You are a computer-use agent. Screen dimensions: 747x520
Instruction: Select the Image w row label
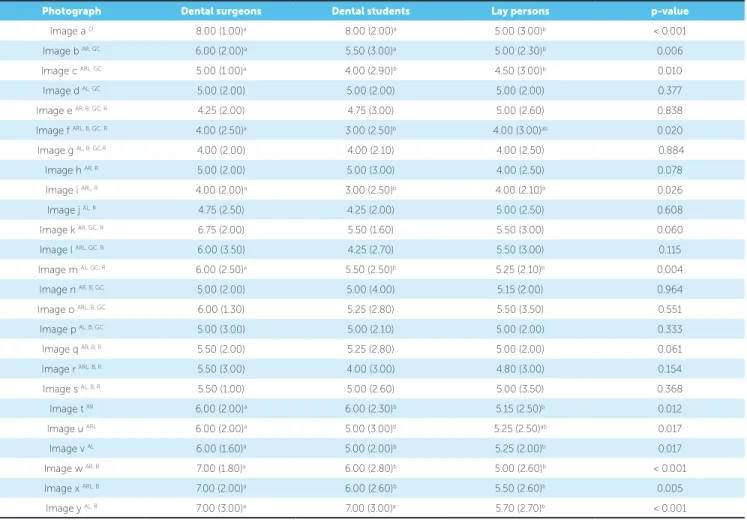pos(71,469)
